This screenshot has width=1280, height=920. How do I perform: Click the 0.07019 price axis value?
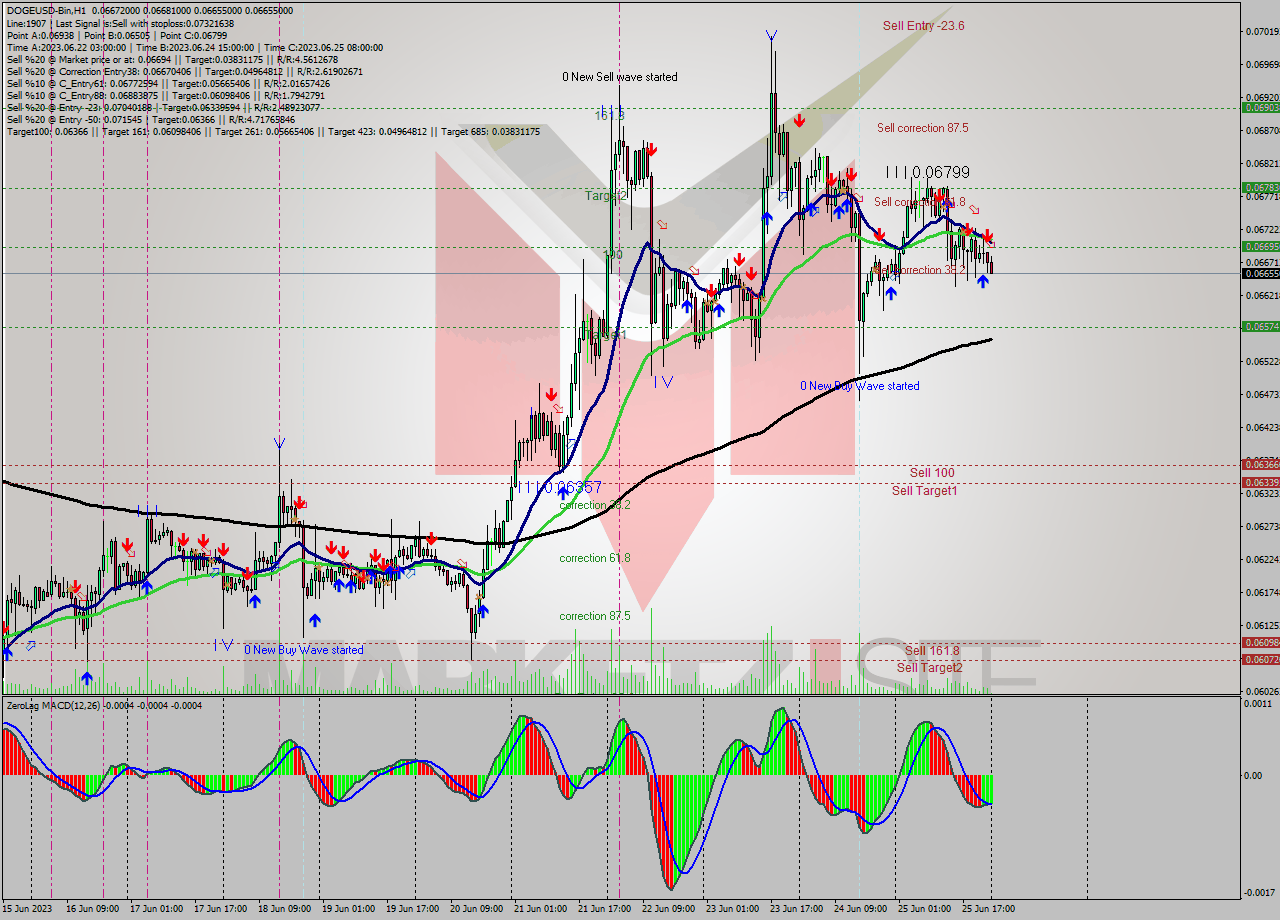pos(1262,32)
